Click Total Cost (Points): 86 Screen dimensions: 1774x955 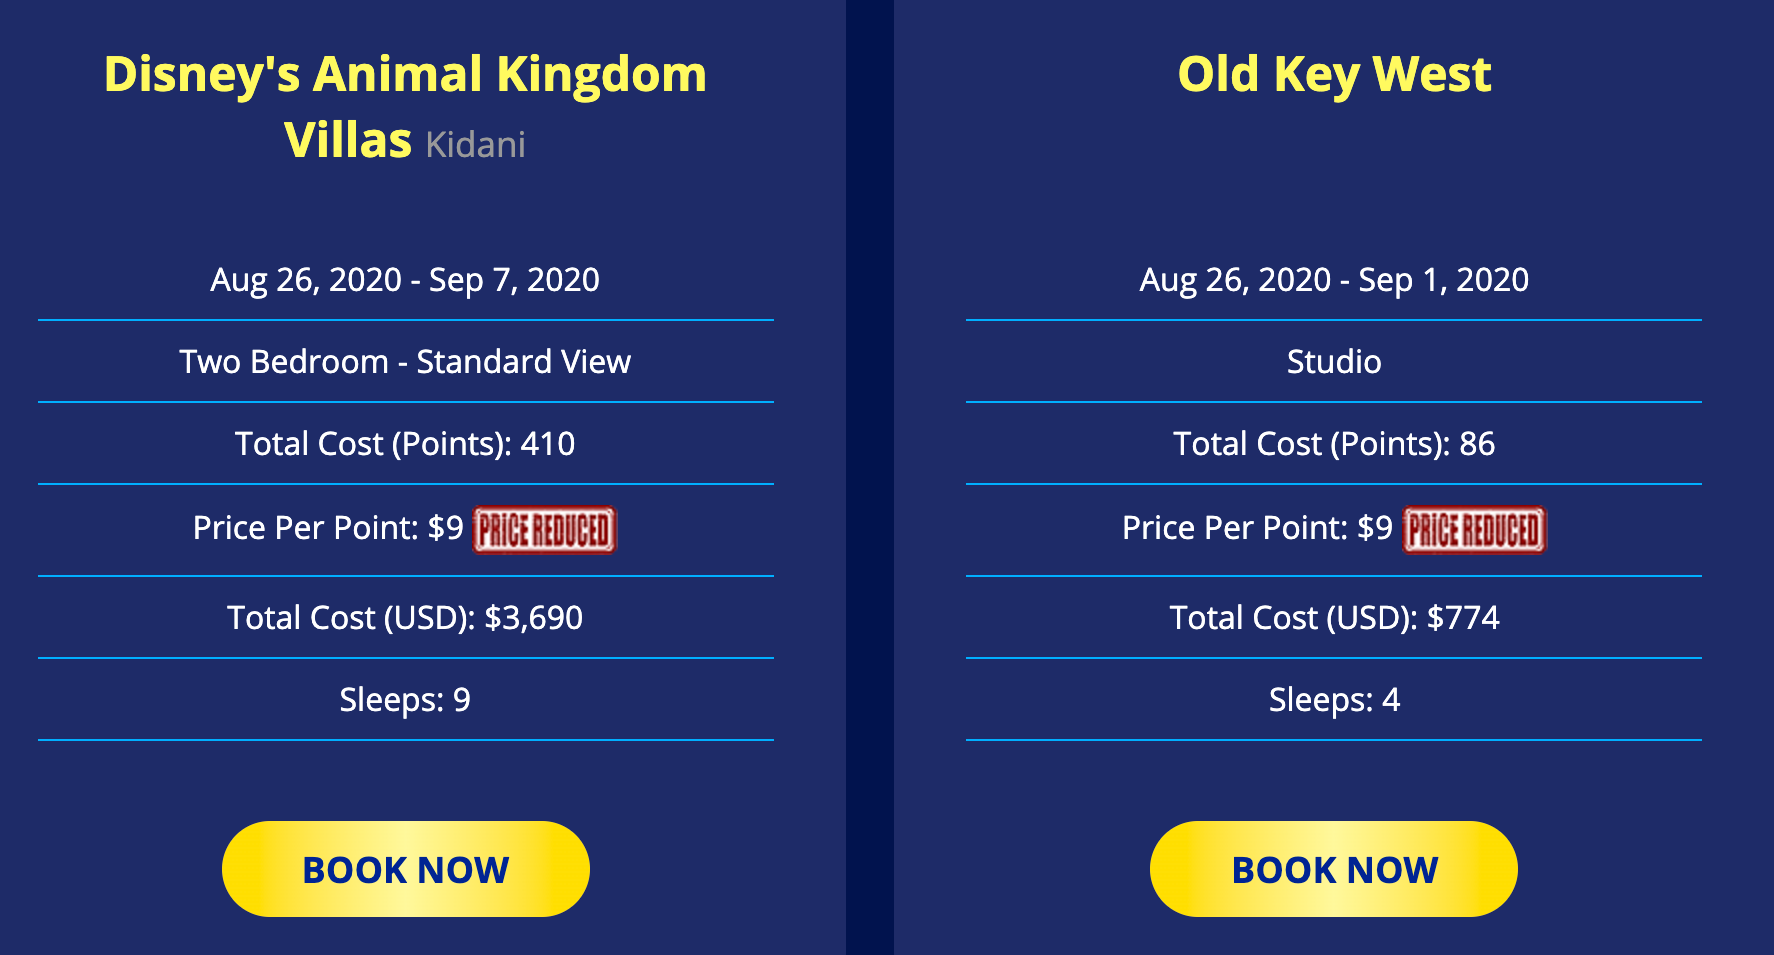click(x=1334, y=443)
